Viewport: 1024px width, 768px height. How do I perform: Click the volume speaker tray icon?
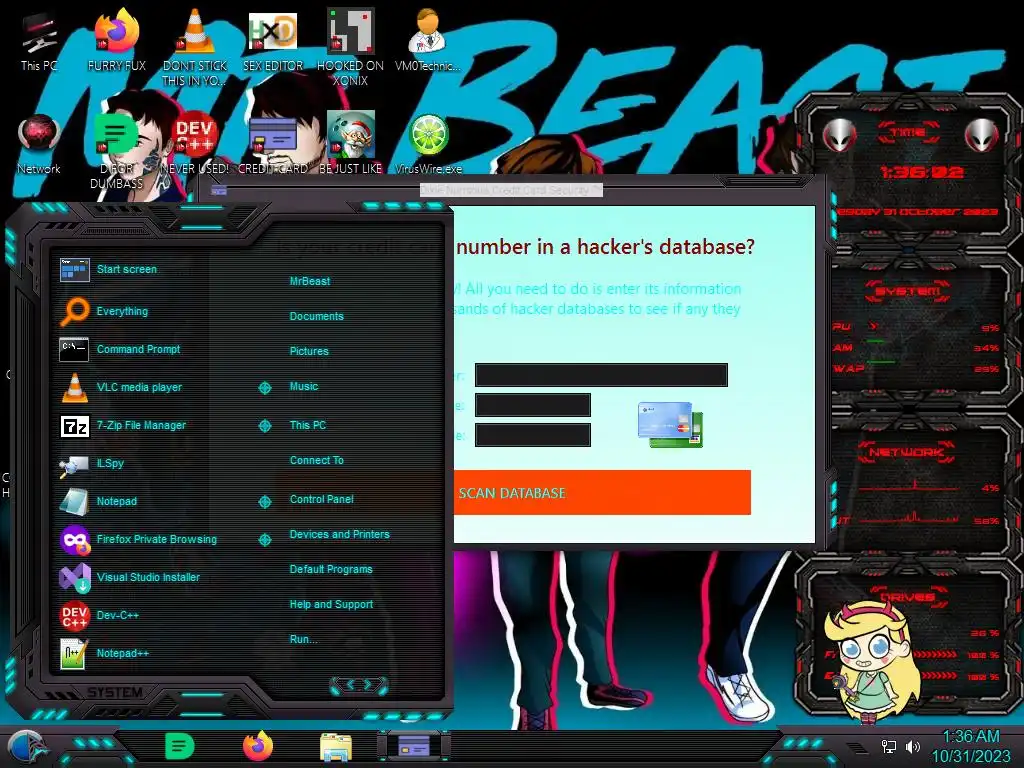(x=912, y=746)
